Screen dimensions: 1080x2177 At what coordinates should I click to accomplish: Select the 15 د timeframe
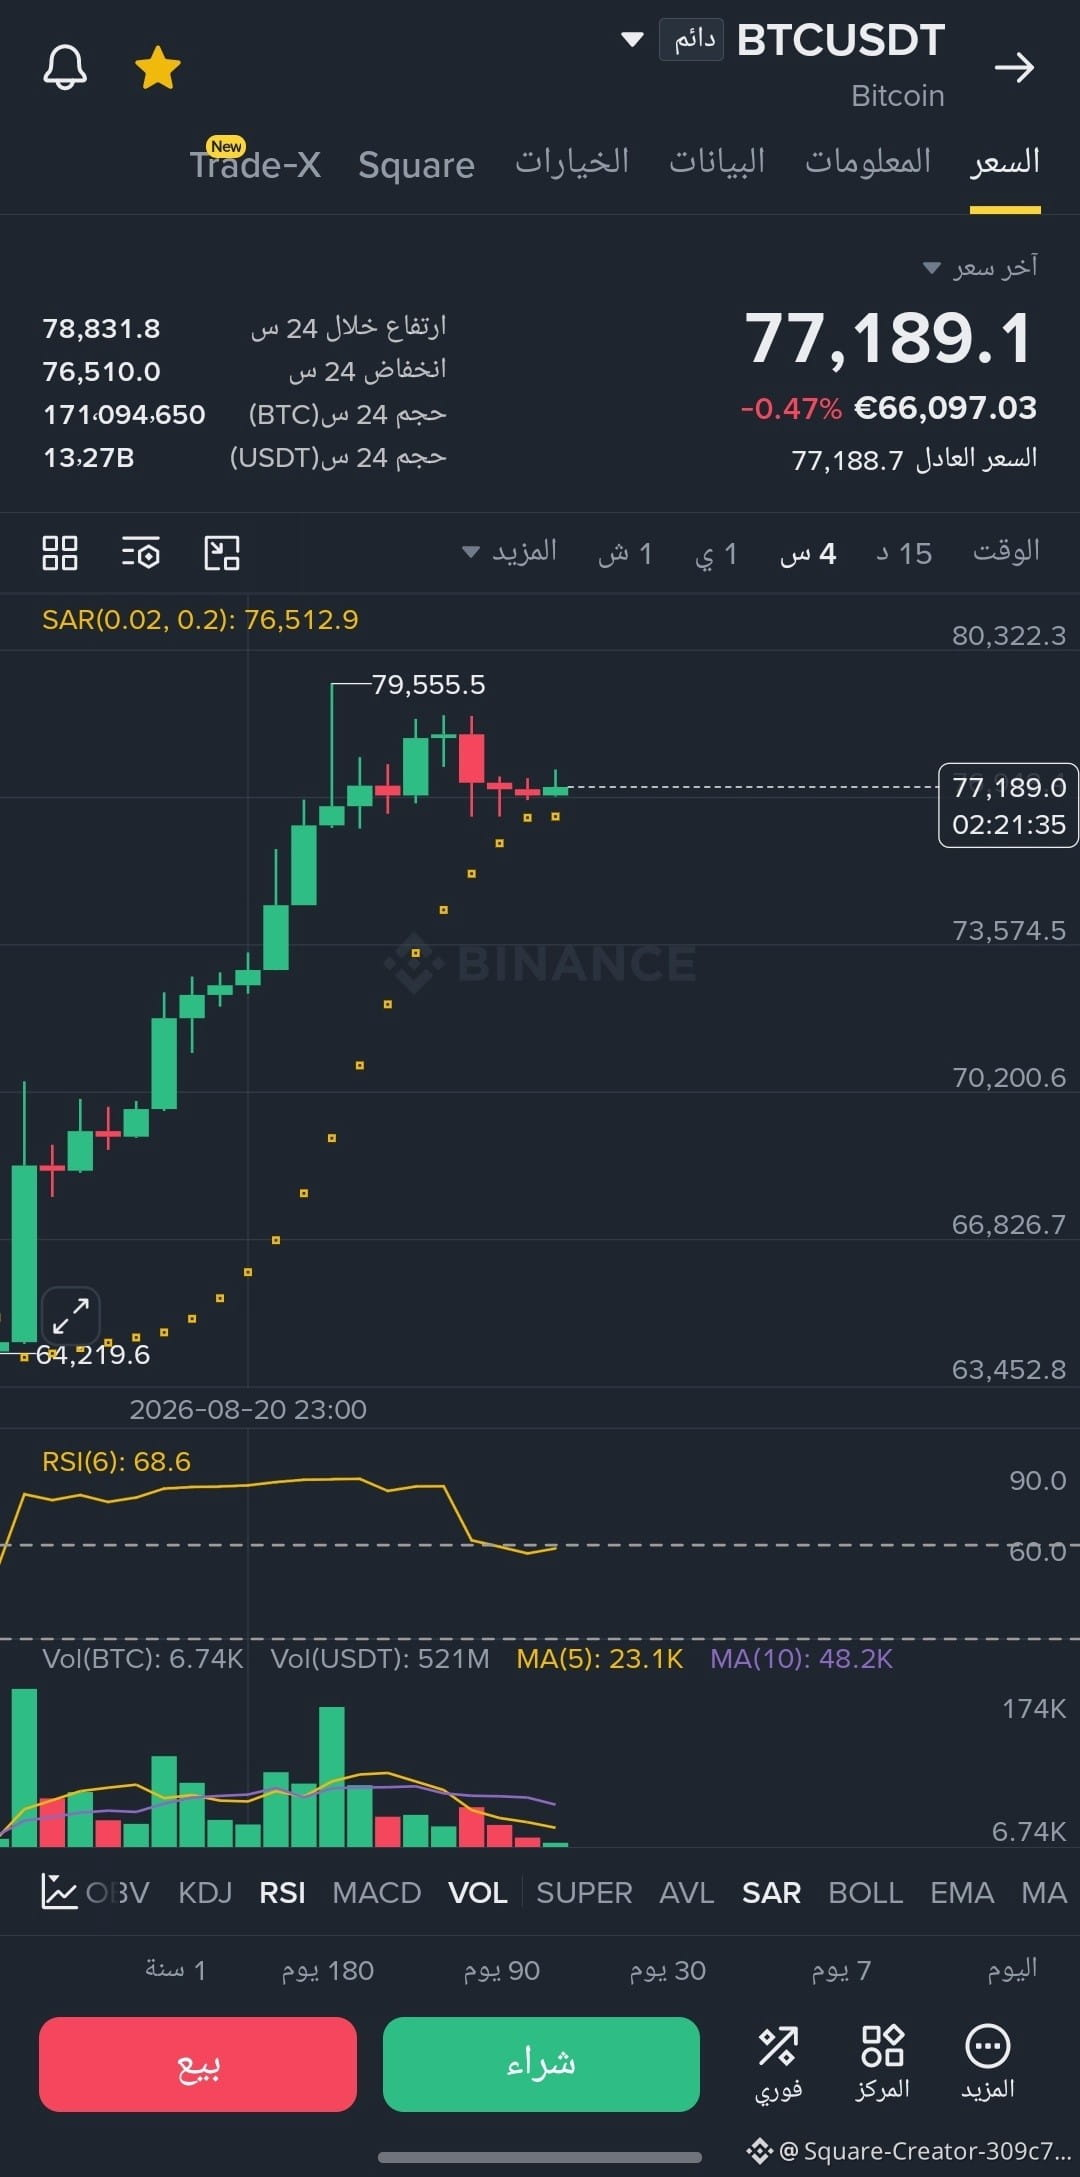tap(904, 553)
